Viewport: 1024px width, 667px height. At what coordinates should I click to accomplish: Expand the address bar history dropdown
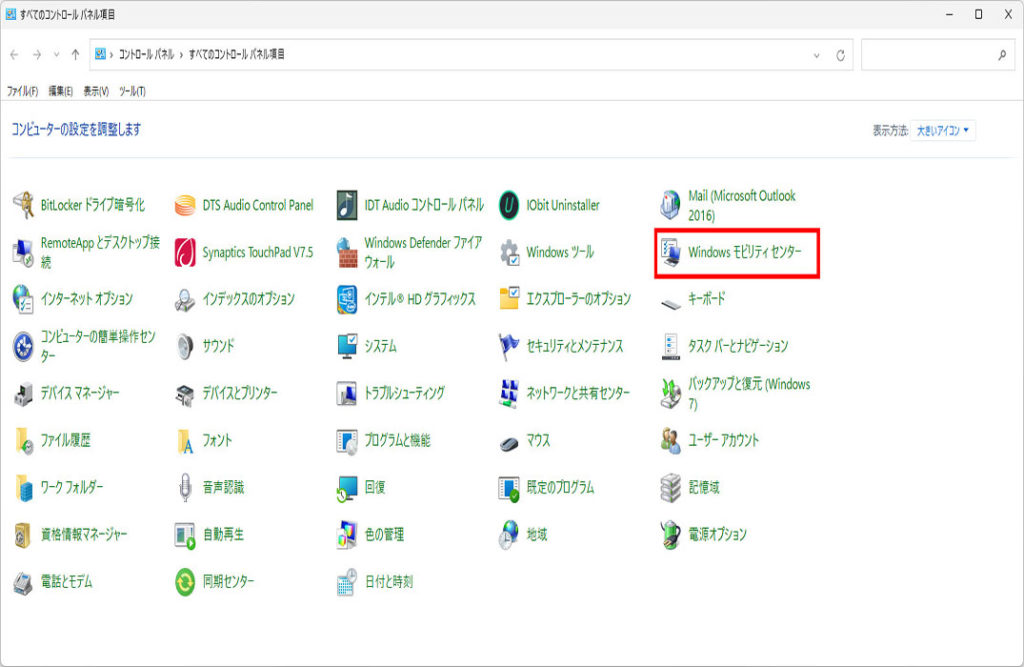point(816,55)
